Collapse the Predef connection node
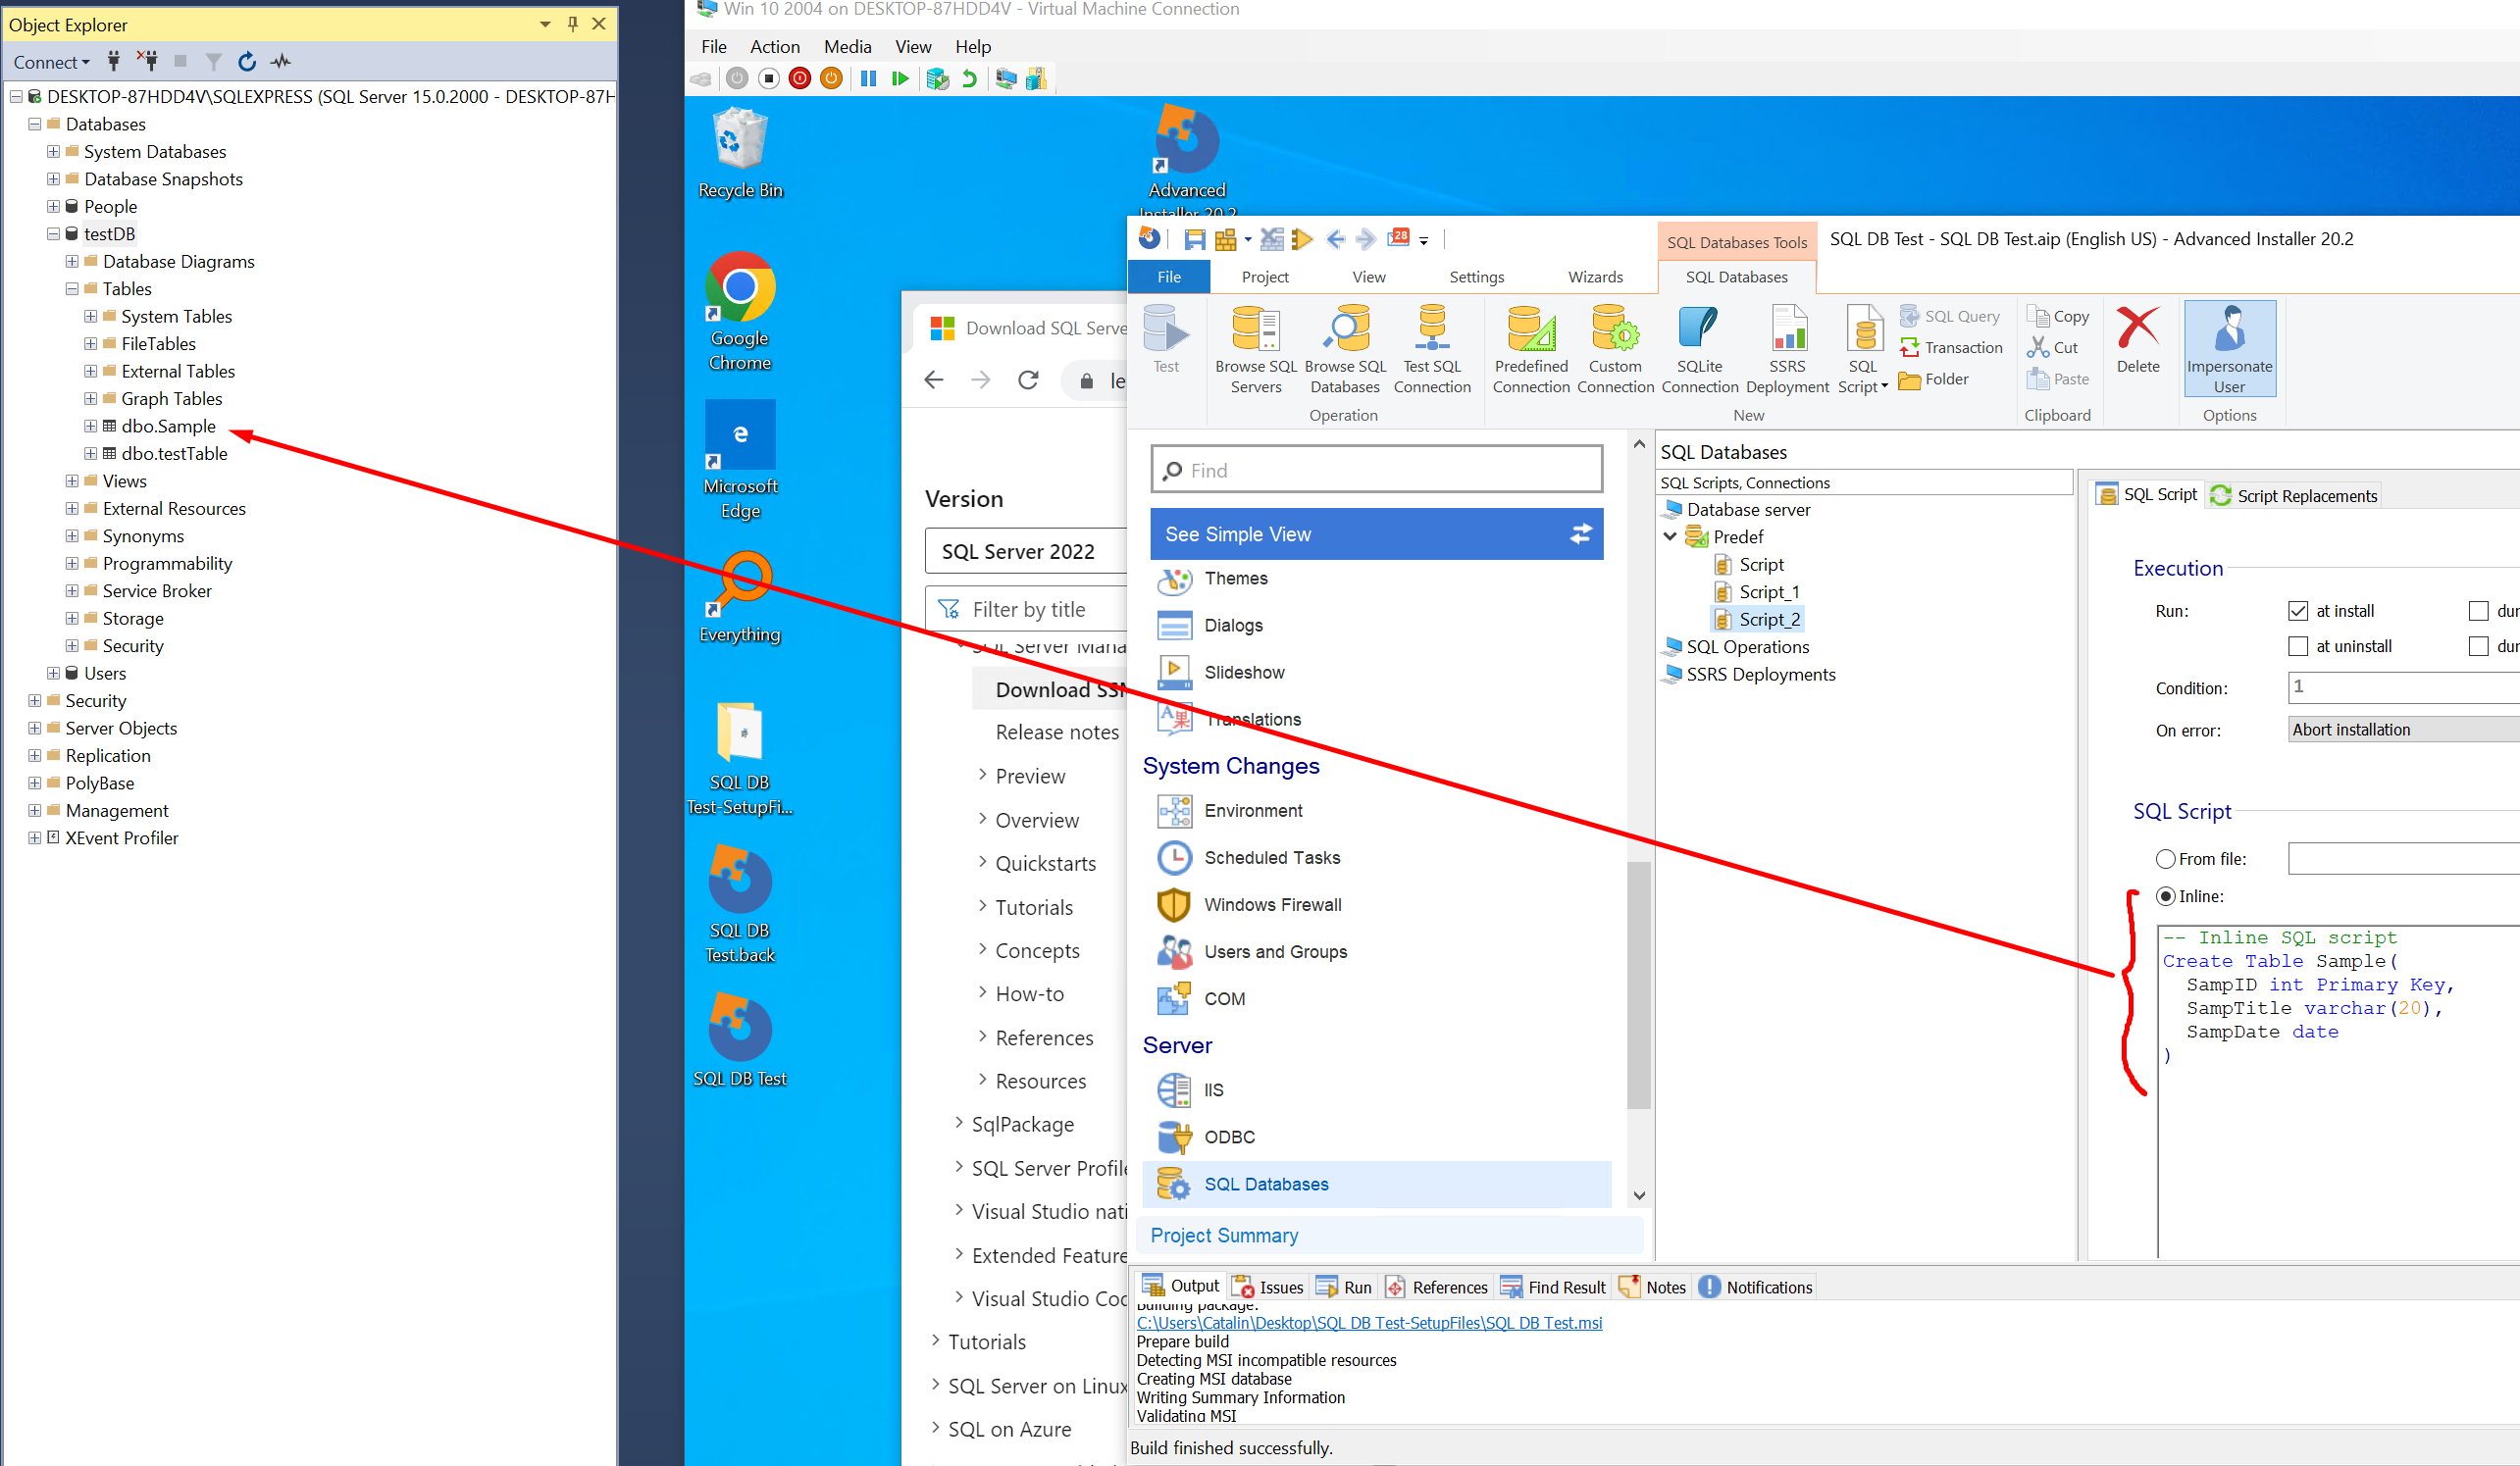Viewport: 2520px width, 1466px height. pyautogui.click(x=1669, y=536)
